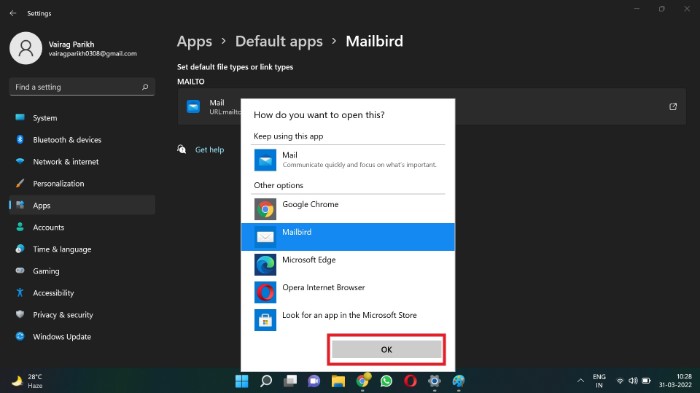Select Apps in the sidebar
The width and height of the screenshot is (700, 393).
tap(82, 205)
